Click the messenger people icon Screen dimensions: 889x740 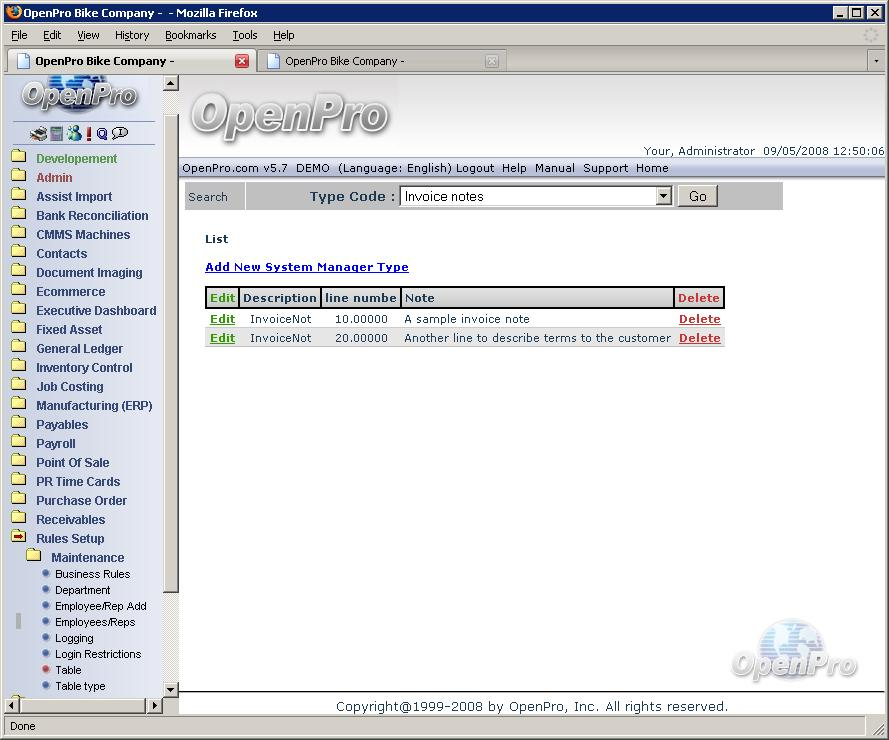pyautogui.click(x=74, y=133)
